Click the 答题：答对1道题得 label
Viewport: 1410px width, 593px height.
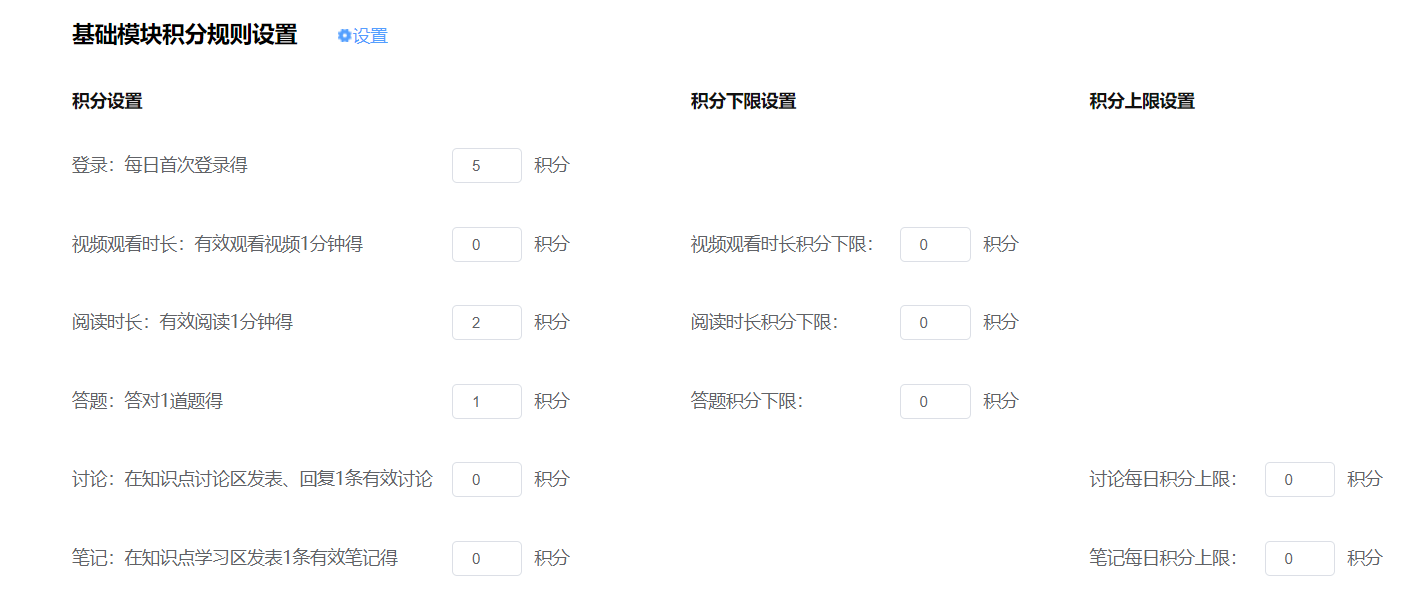coord(147,401)
